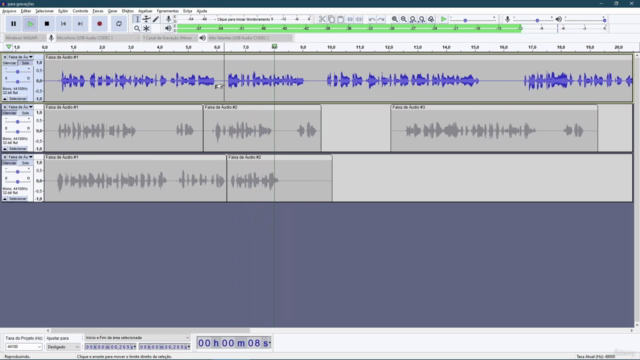Open the Windows WASAPI audio host dropdown
This screenshot has height=360, width=640.
[25, 38]
